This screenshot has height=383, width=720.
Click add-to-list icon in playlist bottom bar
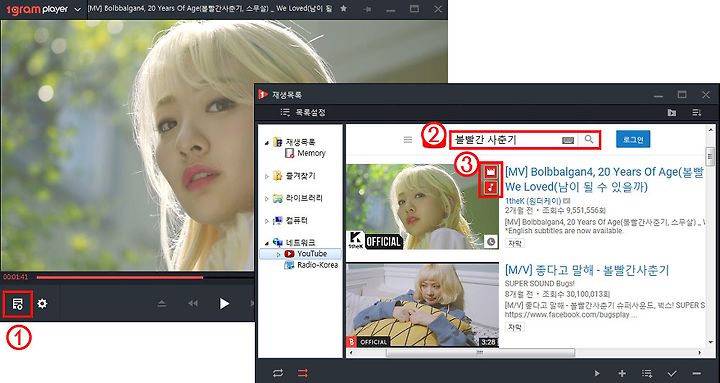[647, 373]
